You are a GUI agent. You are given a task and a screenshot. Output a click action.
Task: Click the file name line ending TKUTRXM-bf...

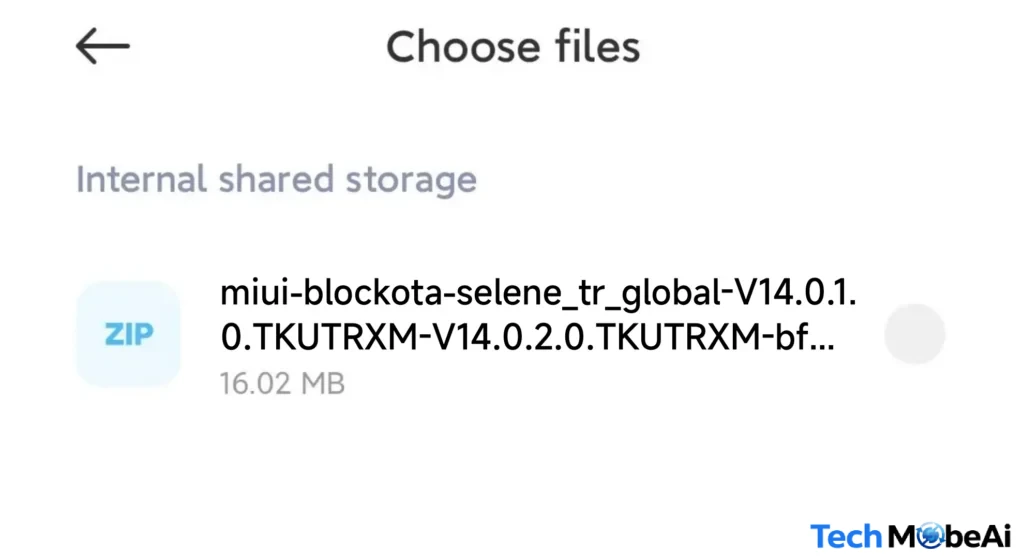click(x=528, y=338)
